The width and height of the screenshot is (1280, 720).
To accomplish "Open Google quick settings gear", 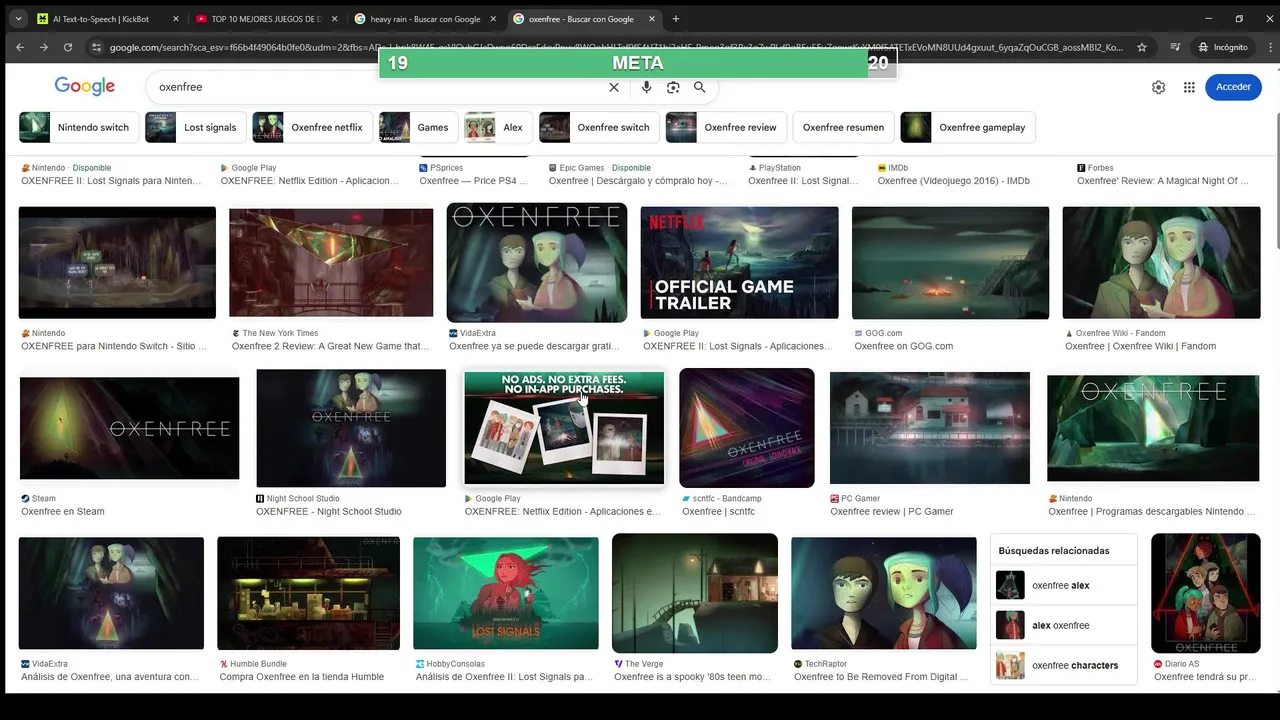I will coord(1158,87).
